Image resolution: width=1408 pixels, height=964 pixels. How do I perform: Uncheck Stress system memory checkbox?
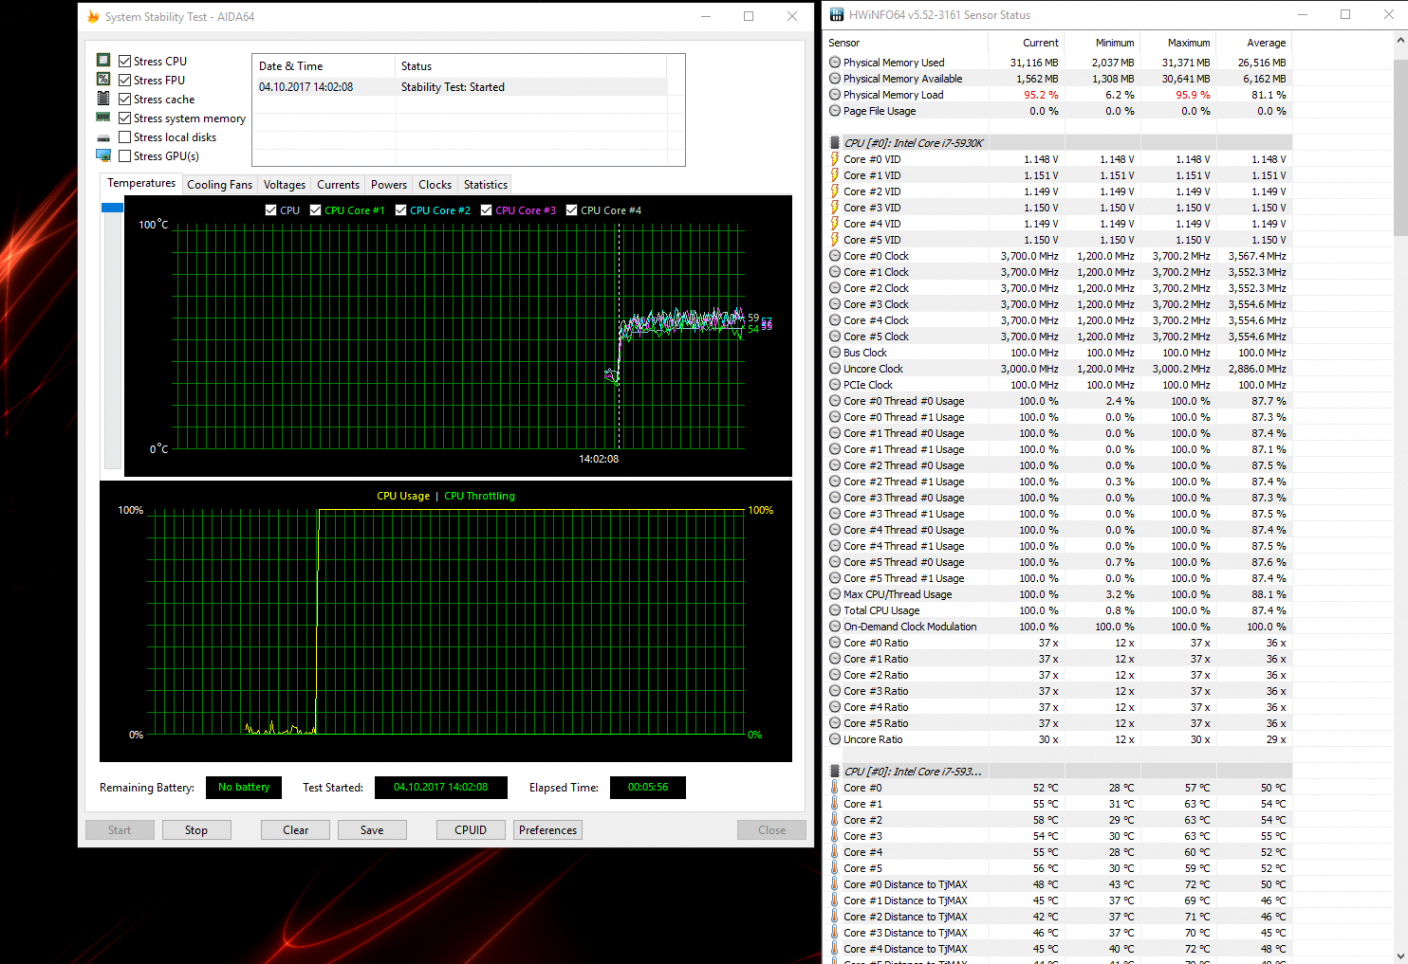(x=125, y=118)
